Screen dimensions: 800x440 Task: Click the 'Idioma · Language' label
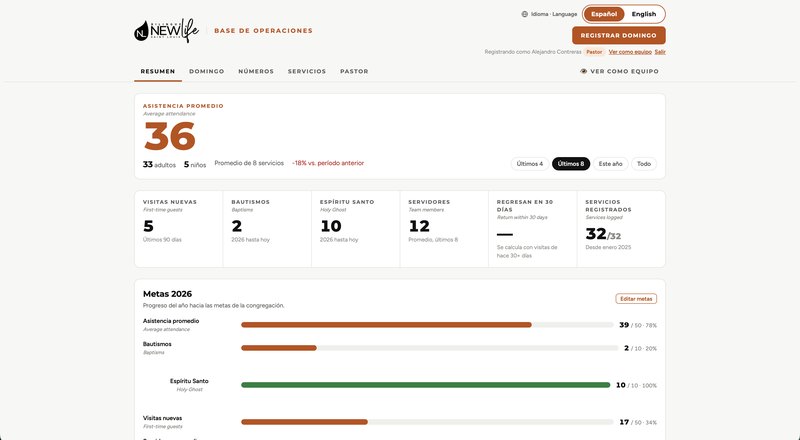coord(554,14)
